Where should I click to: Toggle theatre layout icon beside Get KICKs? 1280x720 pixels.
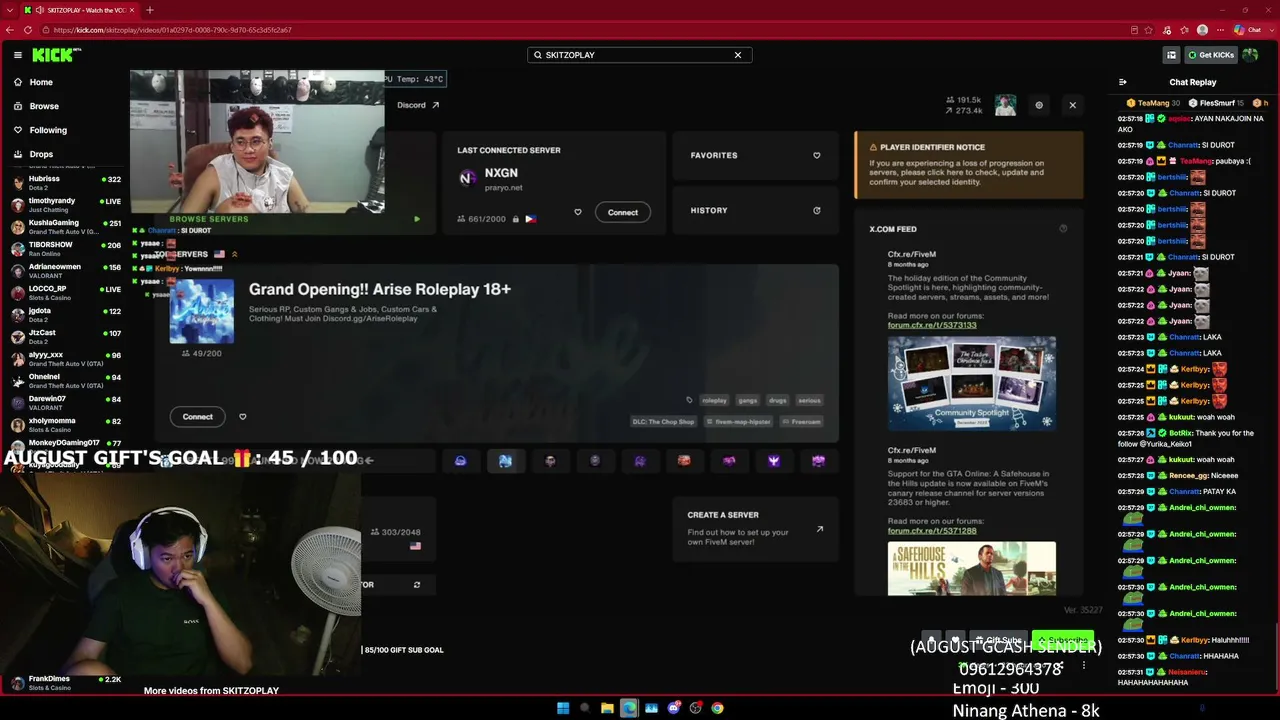[x=1171, y=55]
